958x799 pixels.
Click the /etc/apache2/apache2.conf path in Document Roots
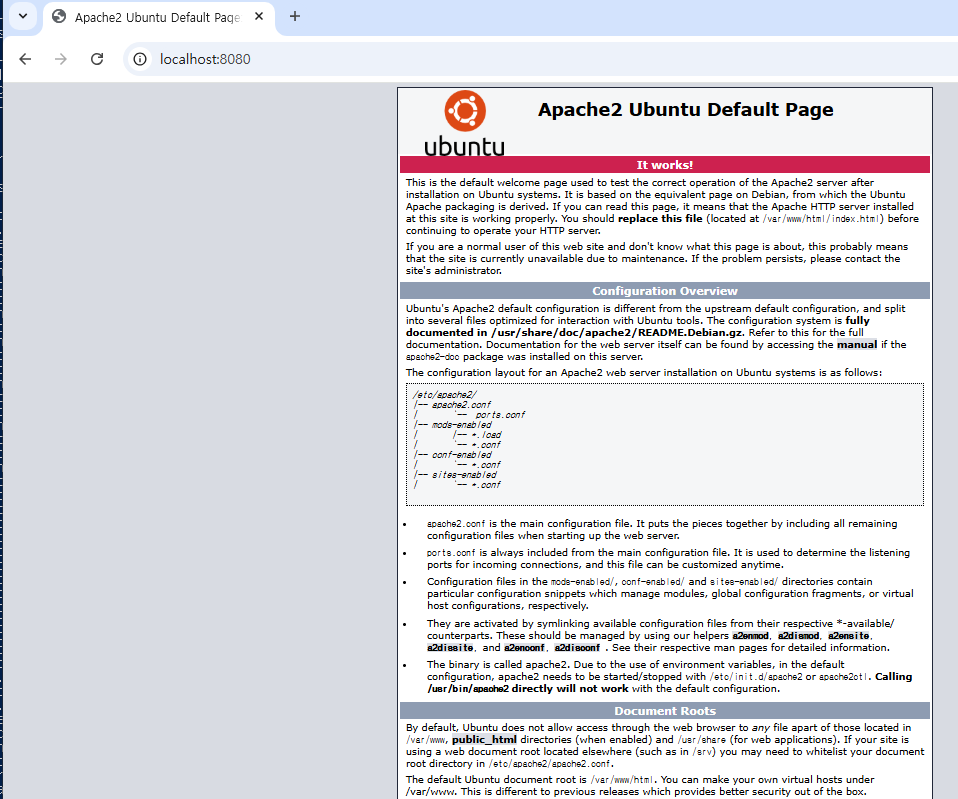click(x=549, y=764)
